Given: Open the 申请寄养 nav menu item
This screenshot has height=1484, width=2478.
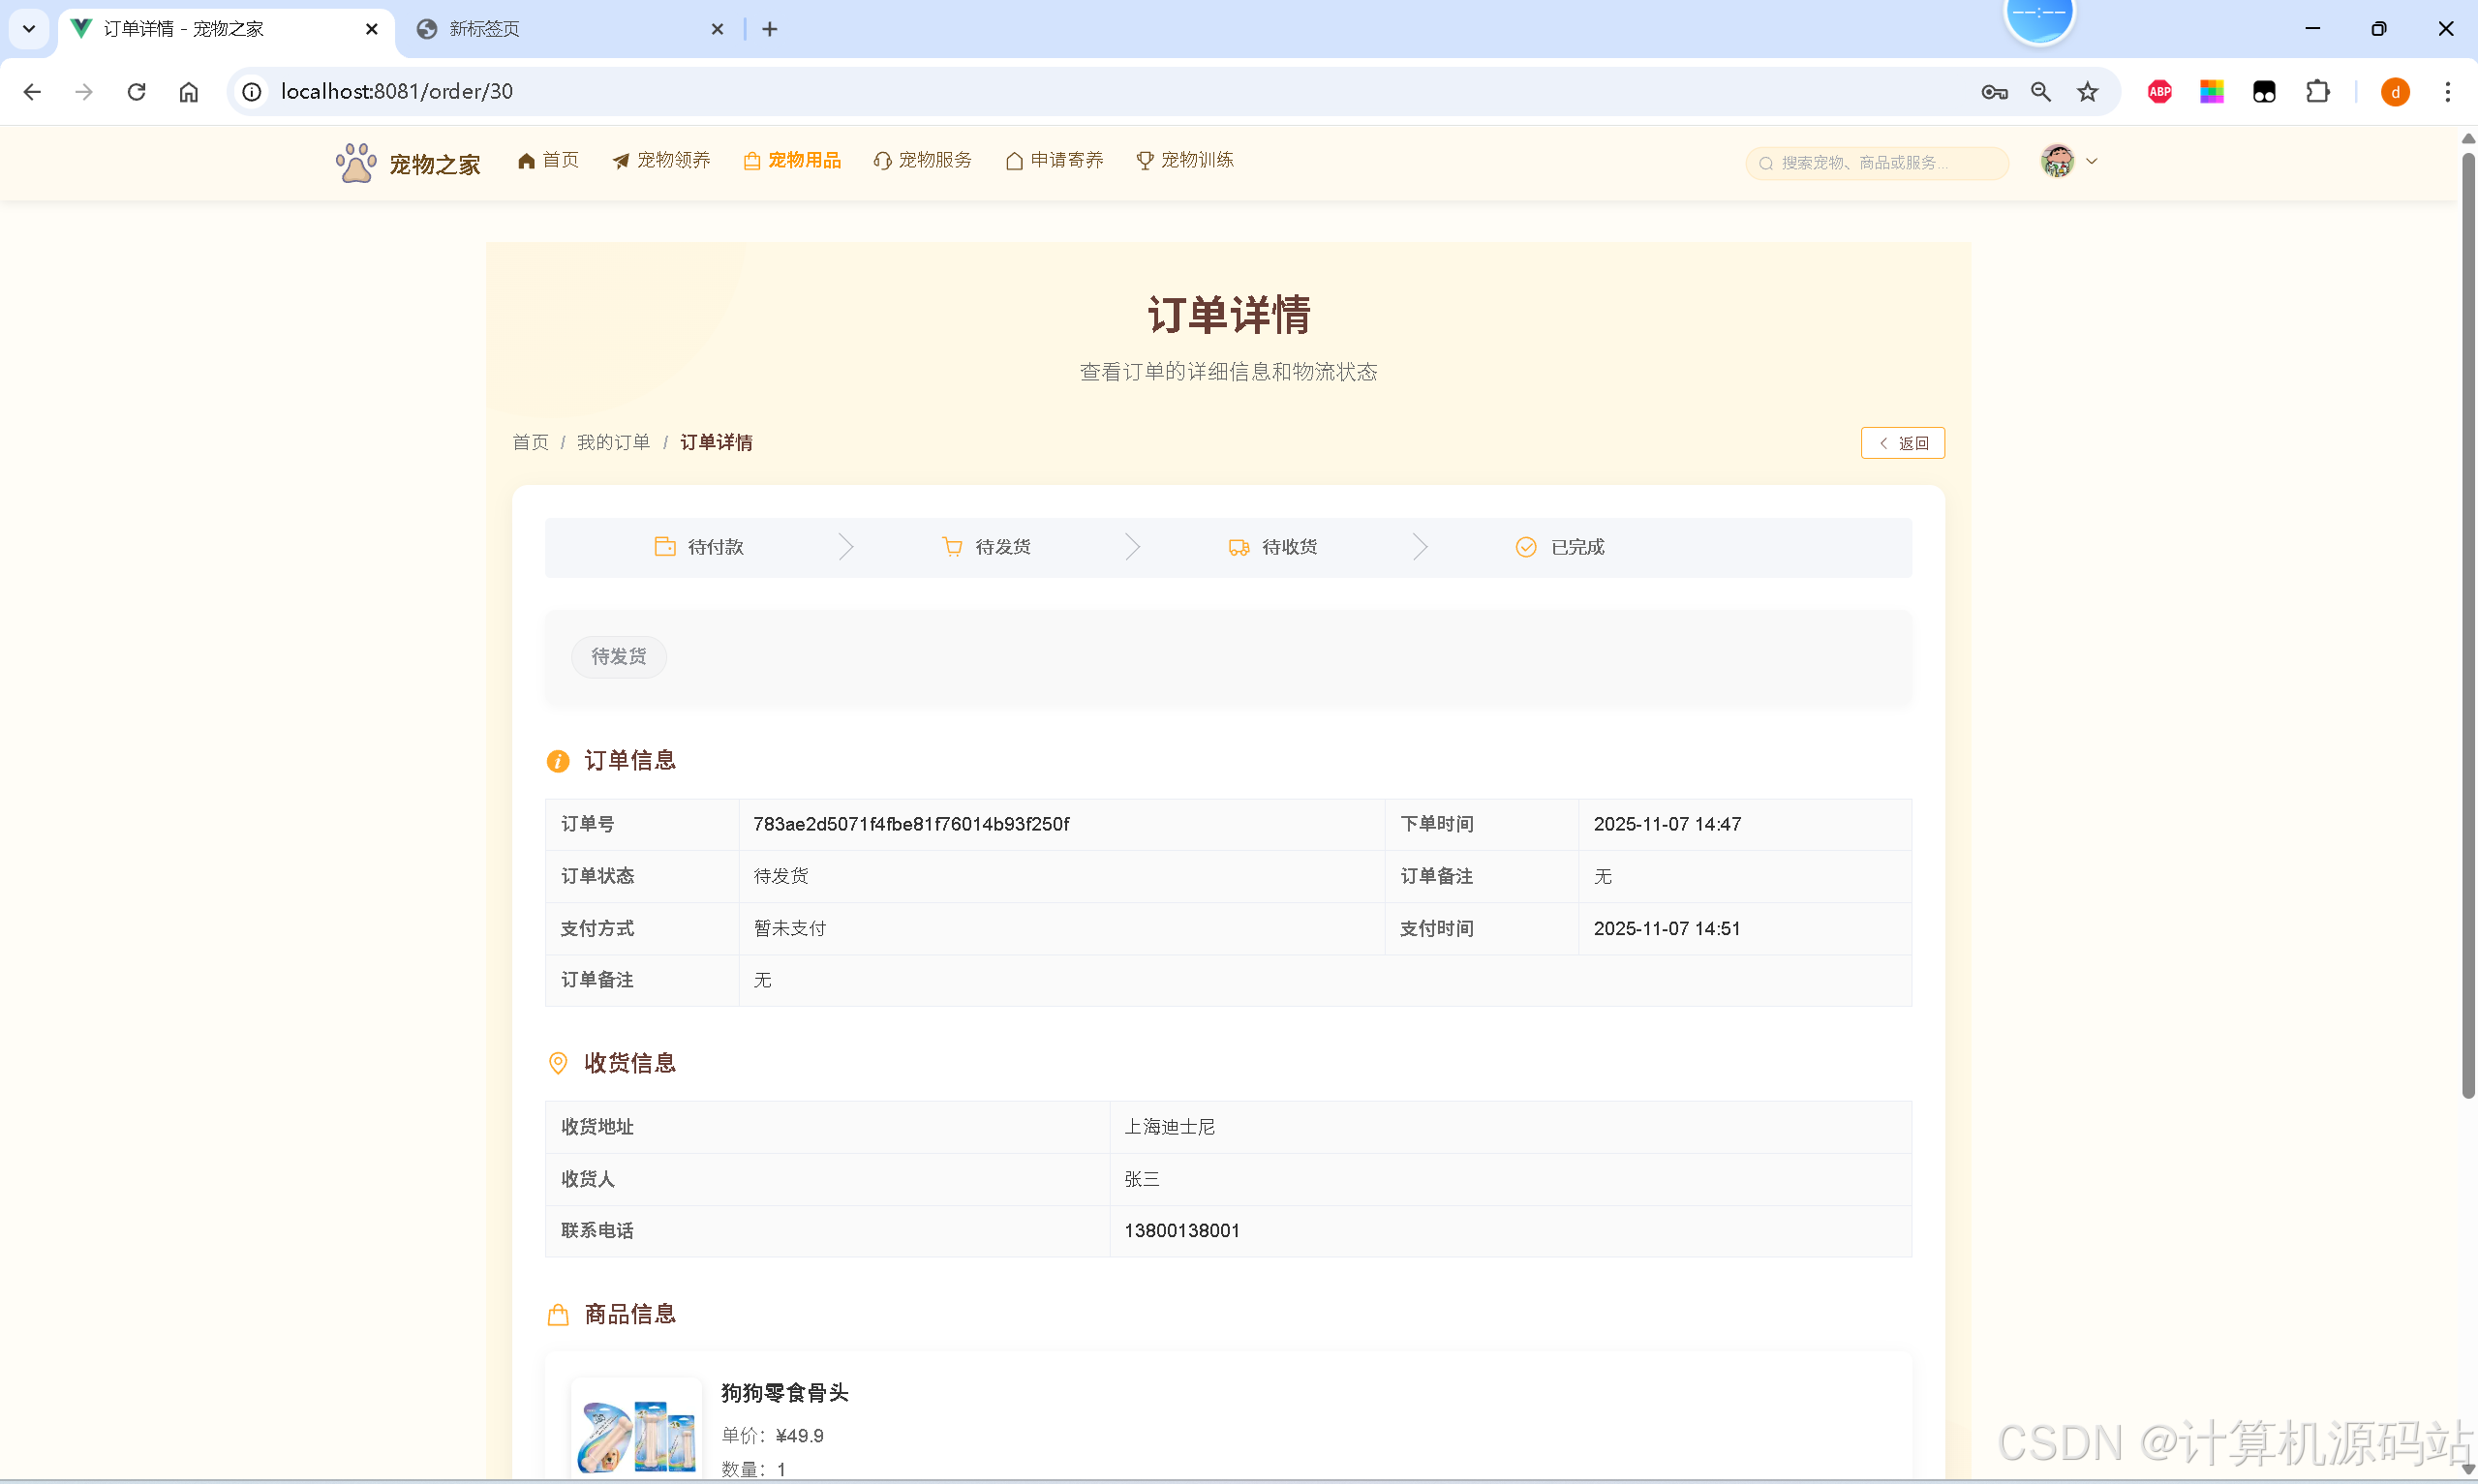Looking at the screenshot, I should pyautogui.click(x=1055, y=160).
